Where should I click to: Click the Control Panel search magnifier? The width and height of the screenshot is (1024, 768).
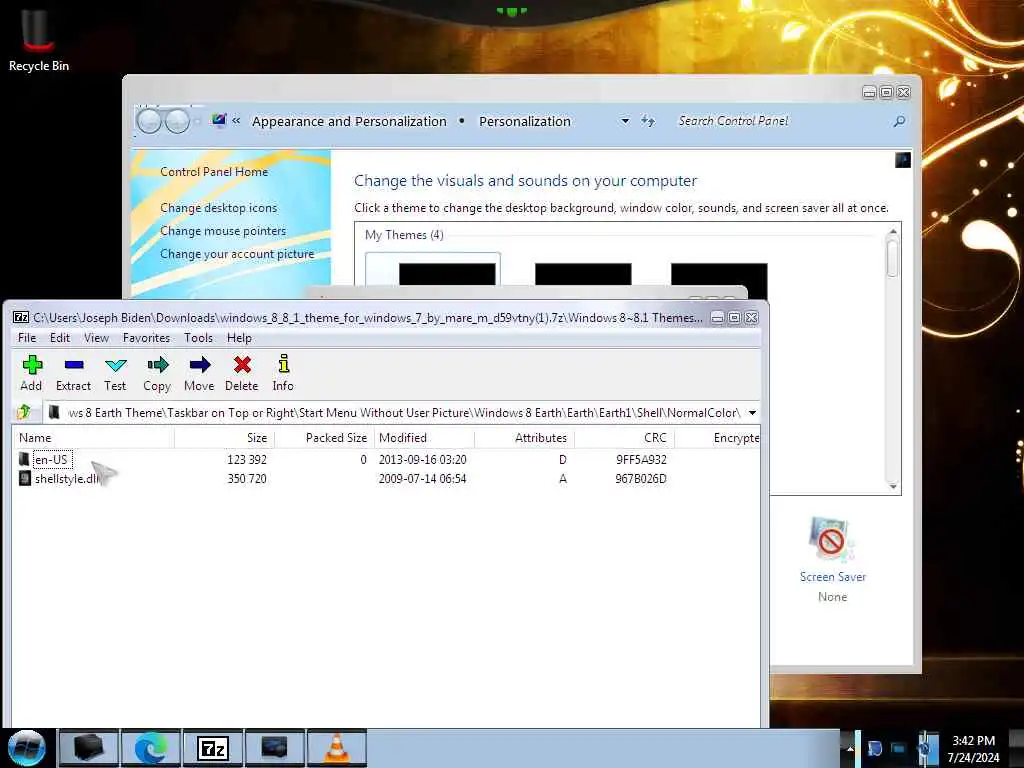[899, 121]
